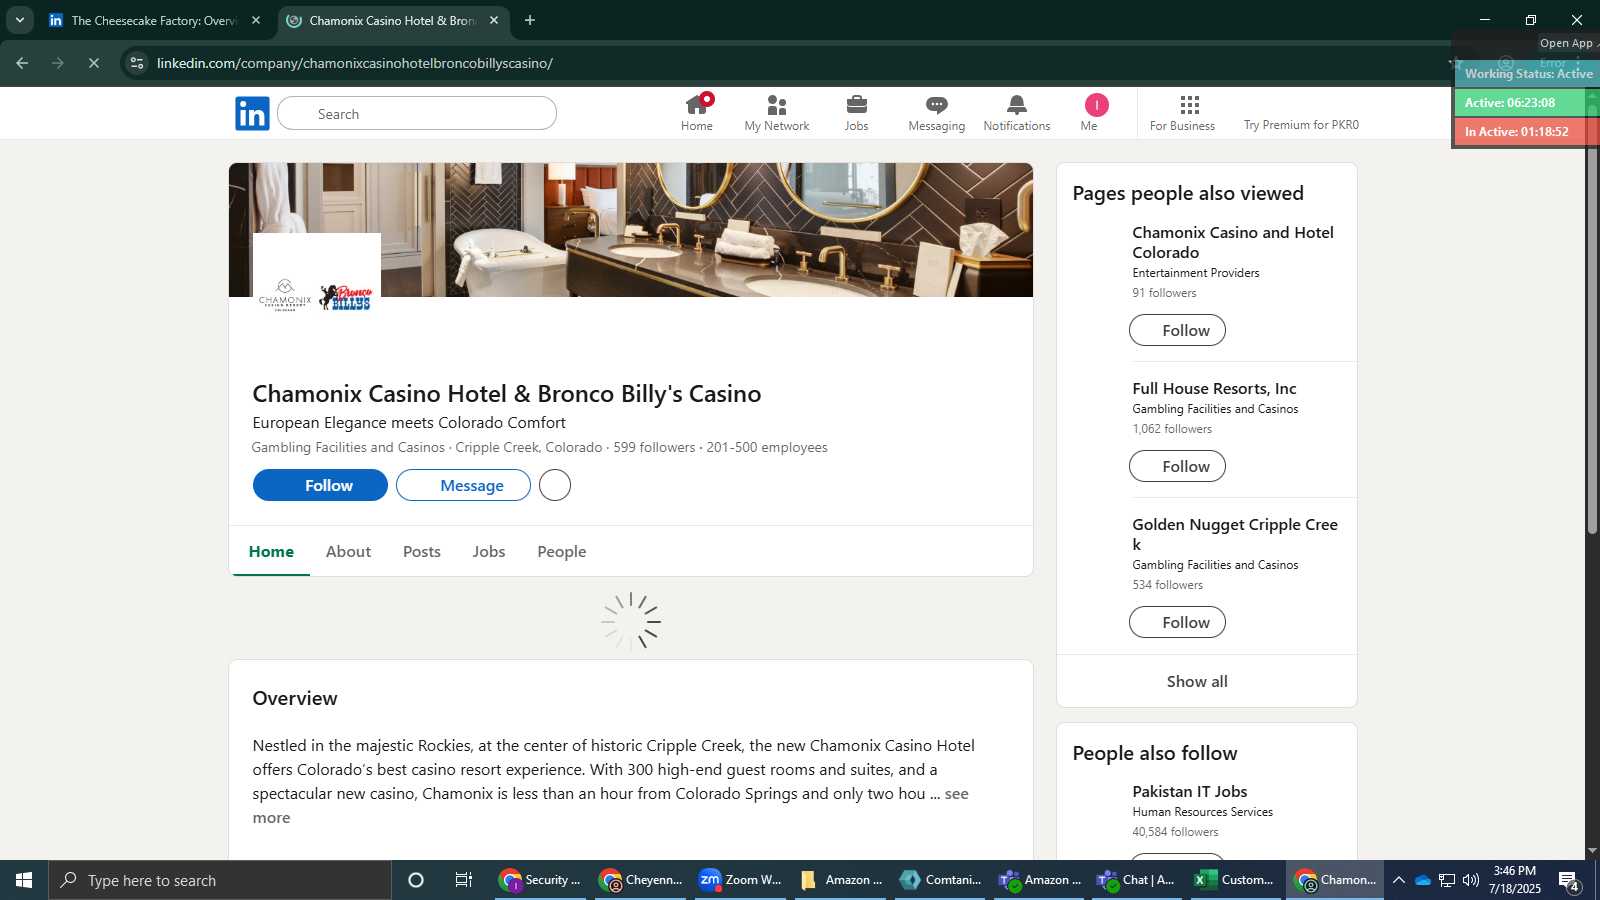
Task: Open Zoom Workplace from taskbar
Action: click(x=741, y=880)
